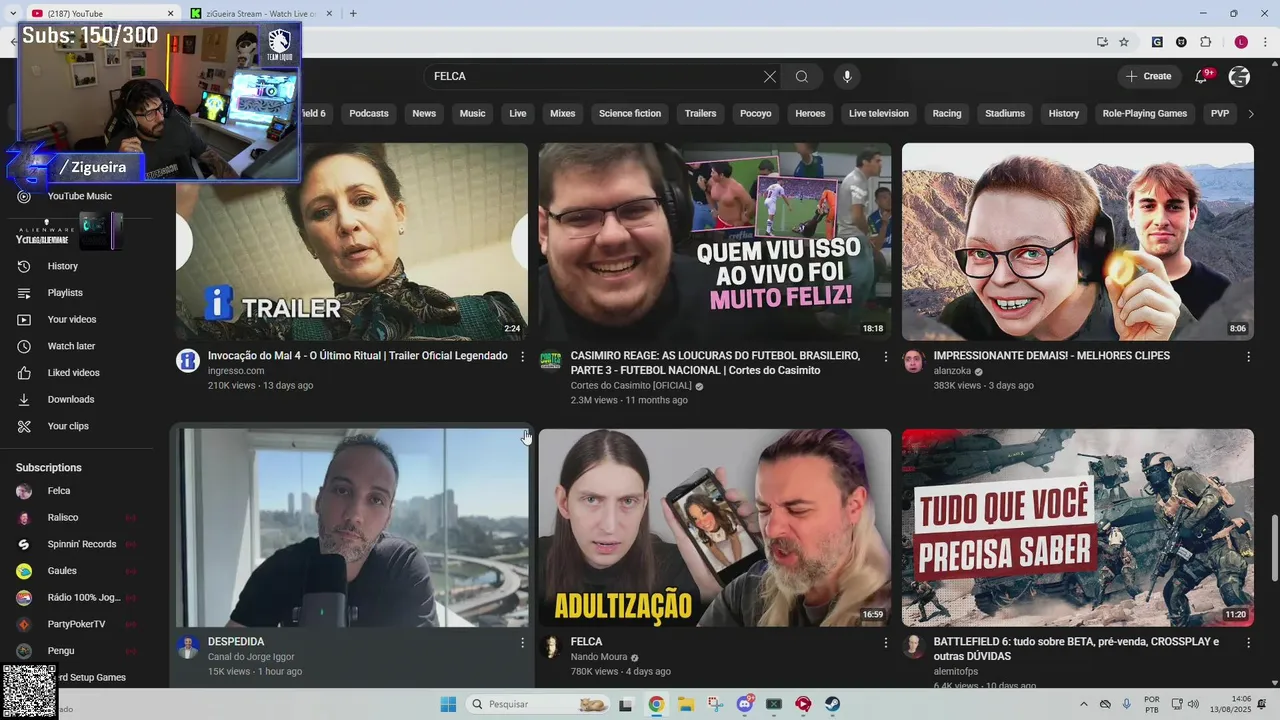
Task: Open options for BATTLEFIELD 6 video
Action: [x=1248, y=643]
